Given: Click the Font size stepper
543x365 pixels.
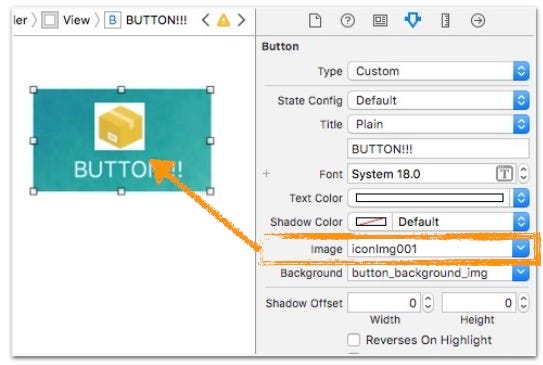Looking at the screenshot, I should point(523,173).
